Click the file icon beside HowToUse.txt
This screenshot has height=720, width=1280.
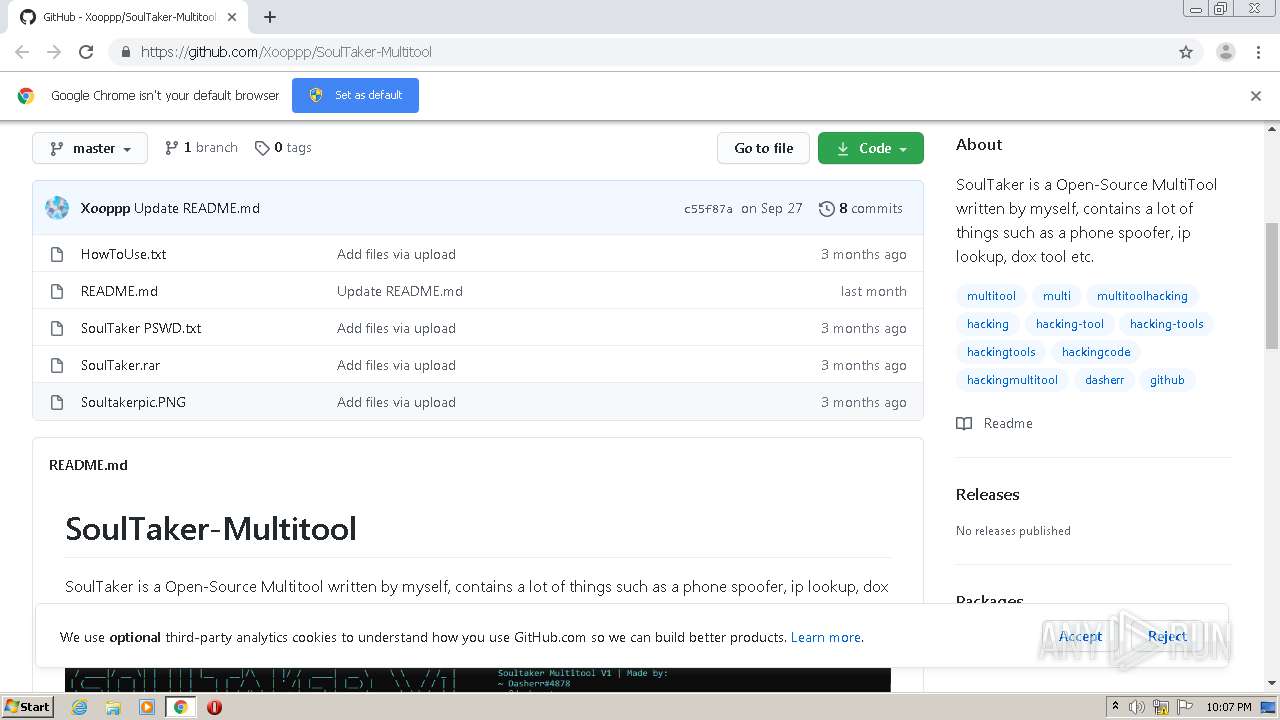coord(57,254)
